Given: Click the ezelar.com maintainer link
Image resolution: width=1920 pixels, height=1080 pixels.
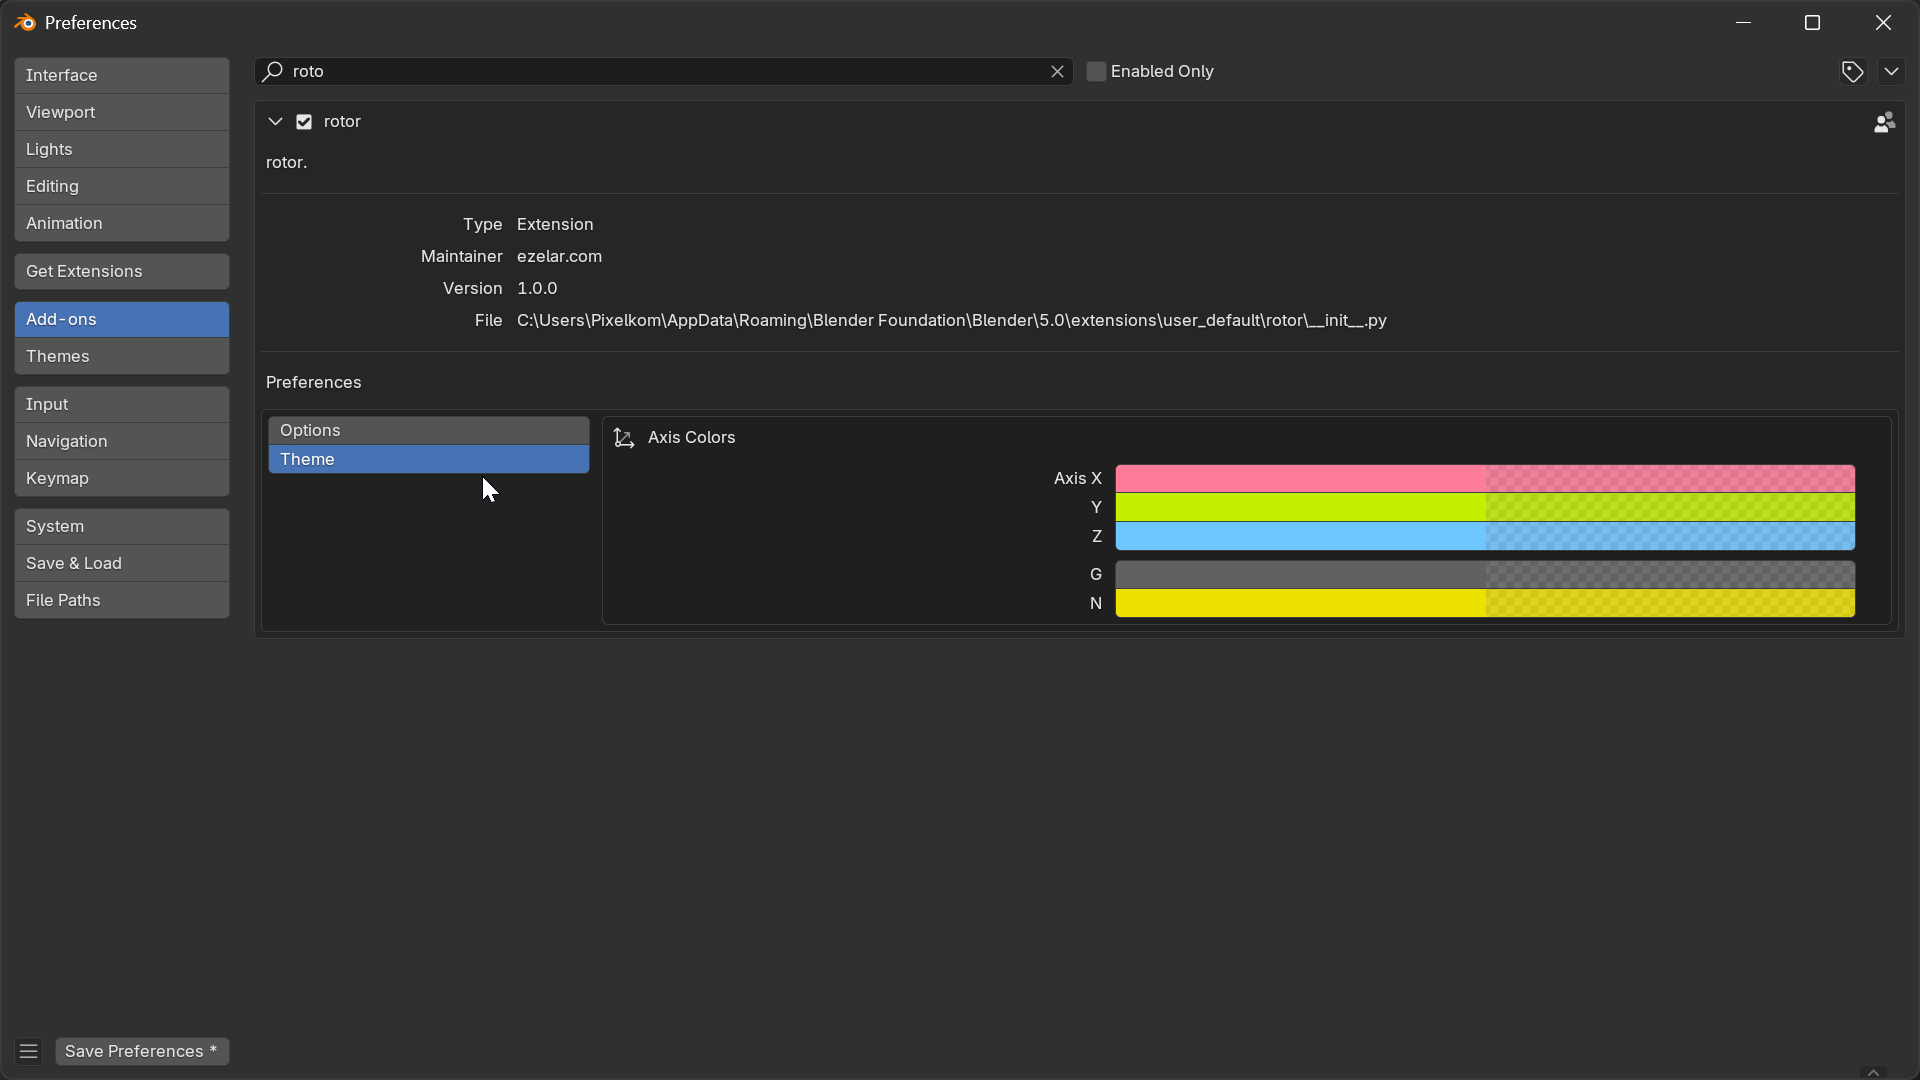Looking at the screenshot, I should coord(559,256).
